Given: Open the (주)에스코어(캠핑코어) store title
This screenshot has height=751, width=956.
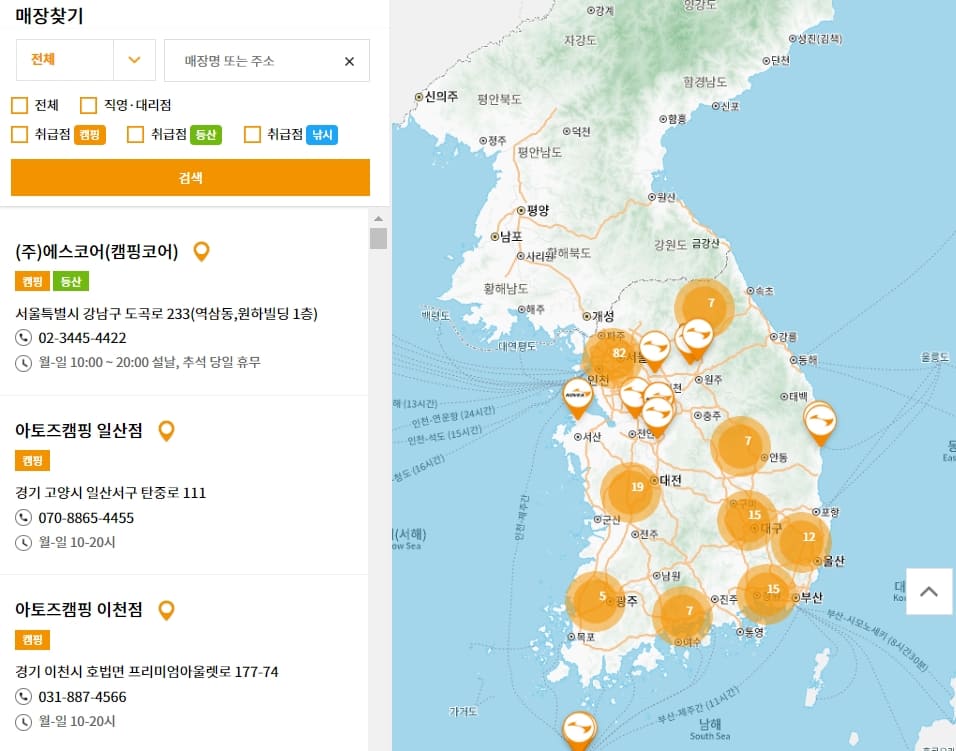Looking at the screenshot, I should coord(97,251).
